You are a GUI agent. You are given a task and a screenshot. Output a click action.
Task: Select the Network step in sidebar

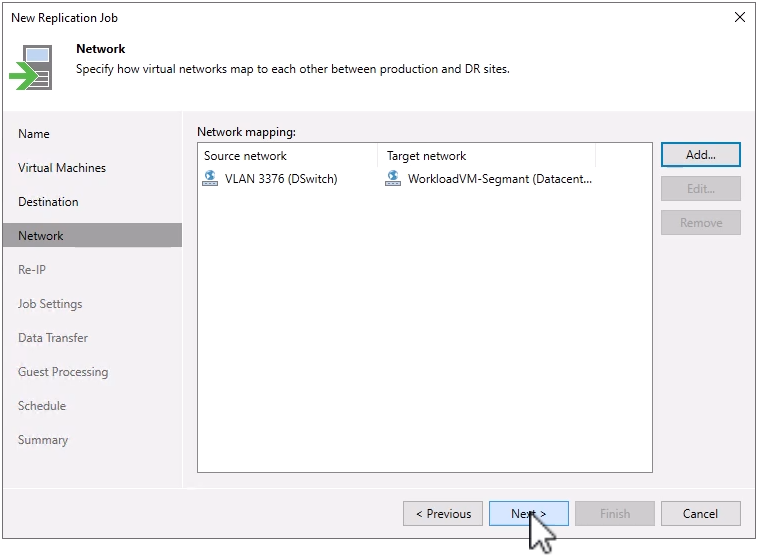coord(41,236)
